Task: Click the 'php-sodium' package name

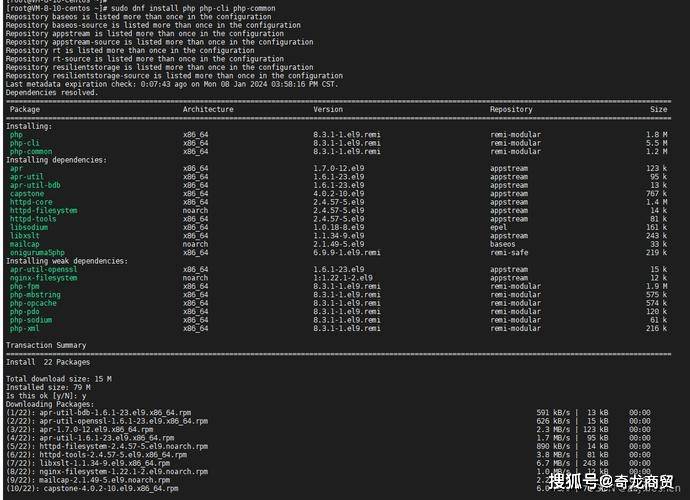Action: [31, 320]
